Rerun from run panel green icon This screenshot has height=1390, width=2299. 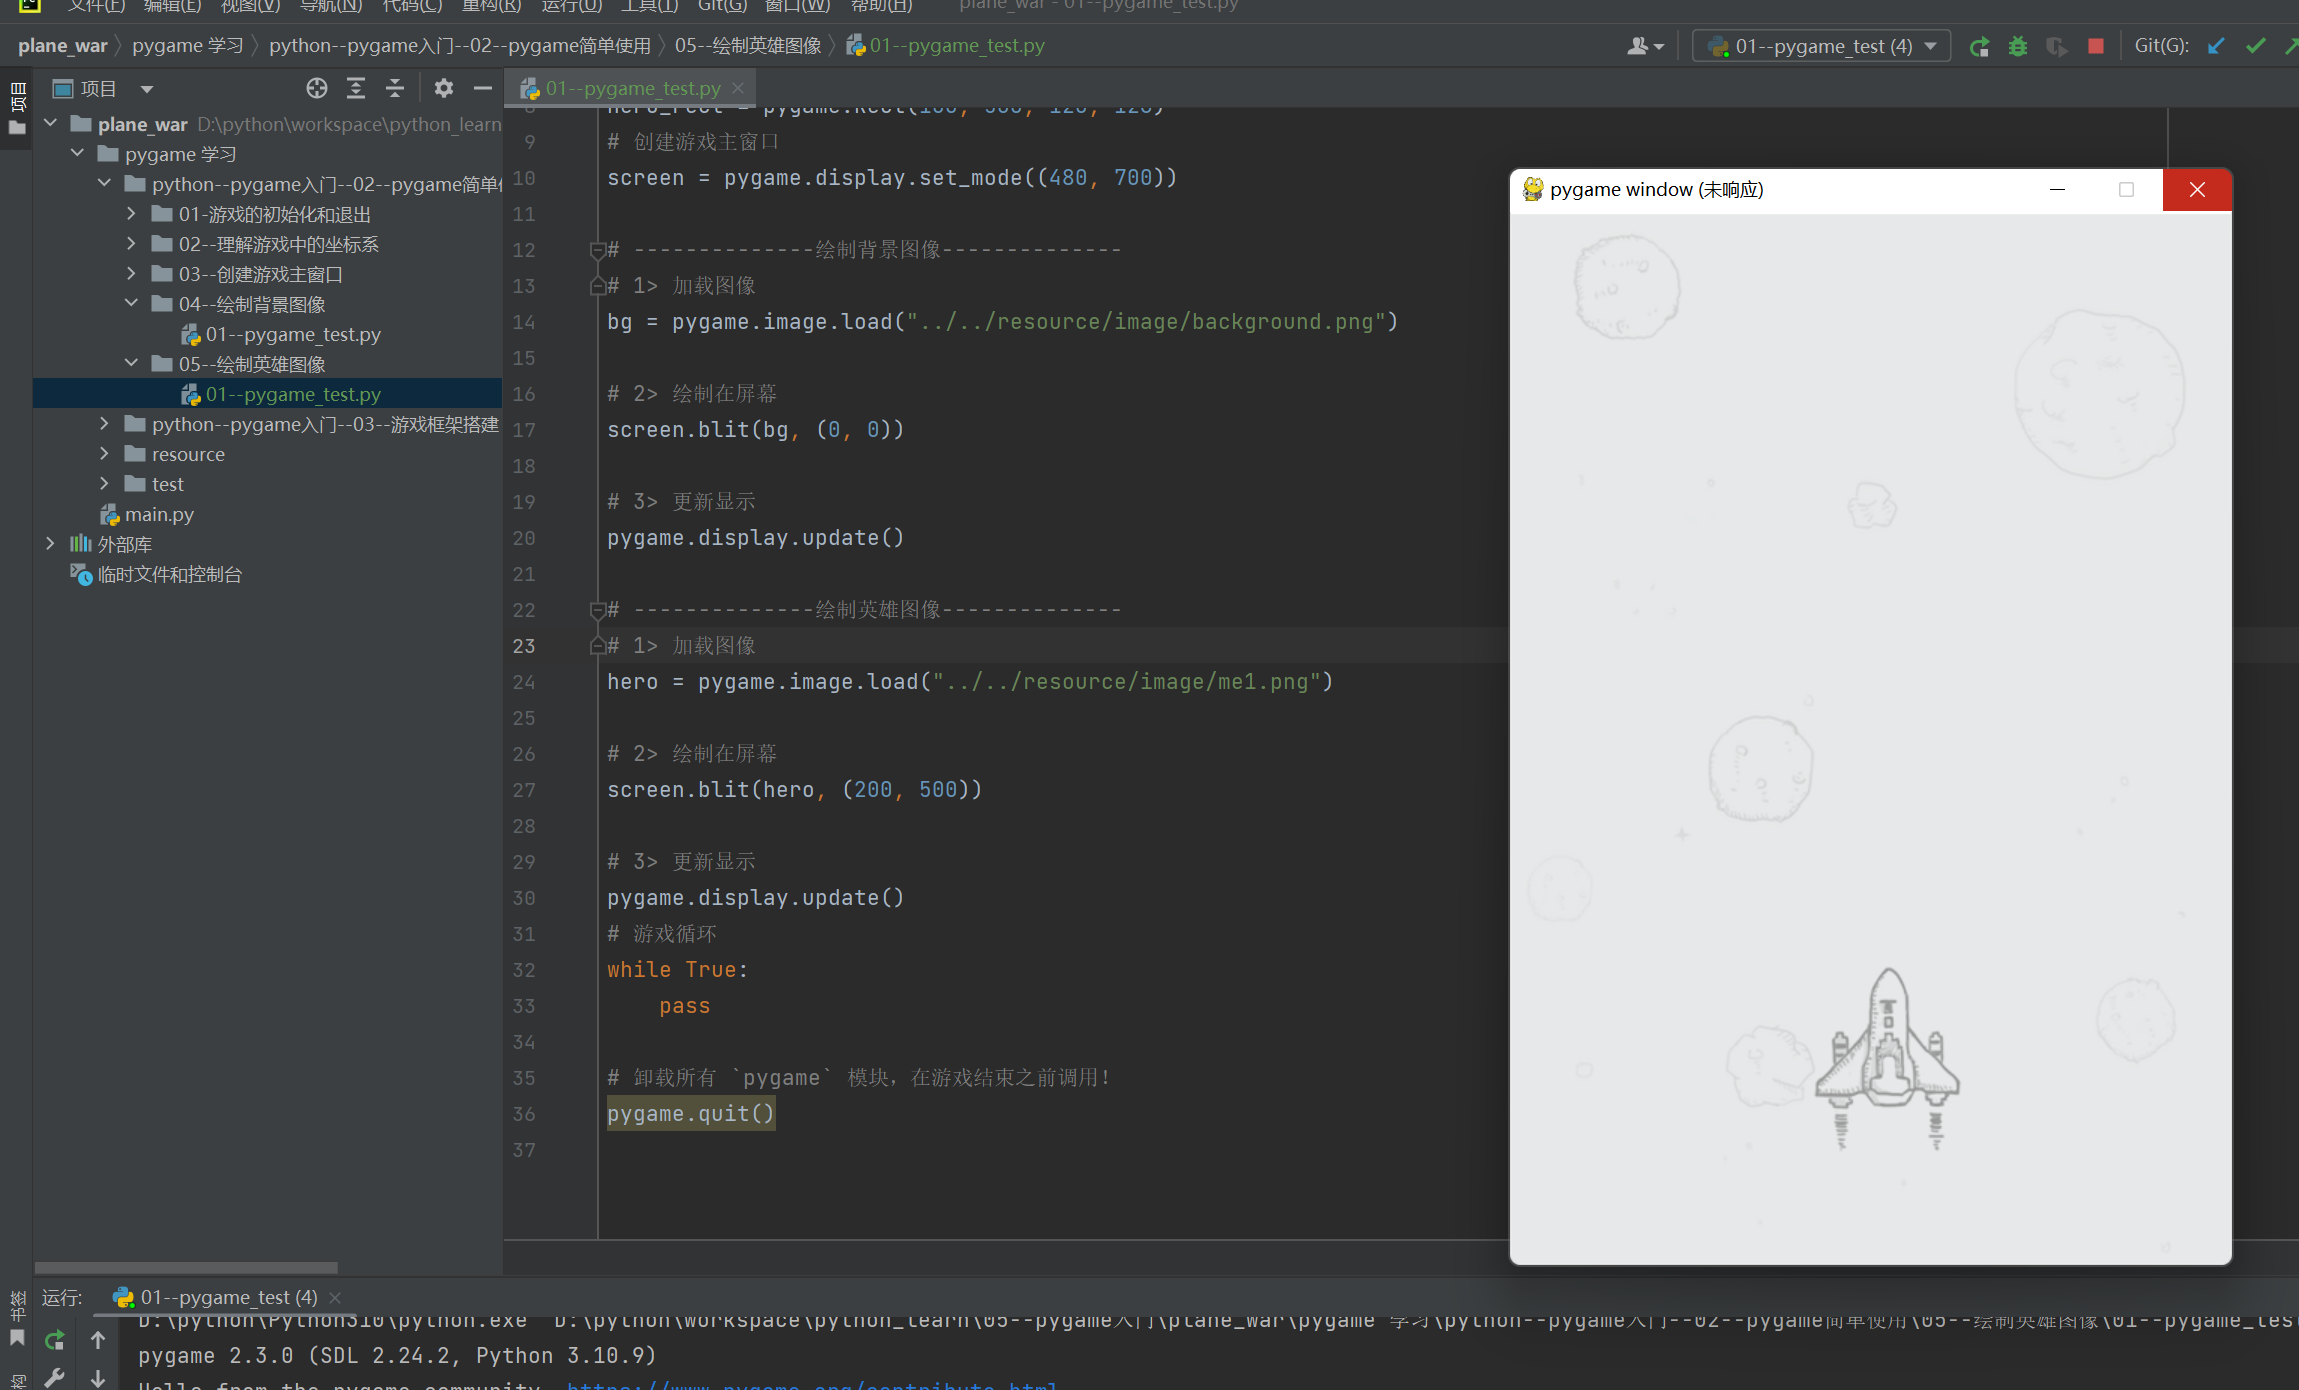click(x=55, y=1340)
